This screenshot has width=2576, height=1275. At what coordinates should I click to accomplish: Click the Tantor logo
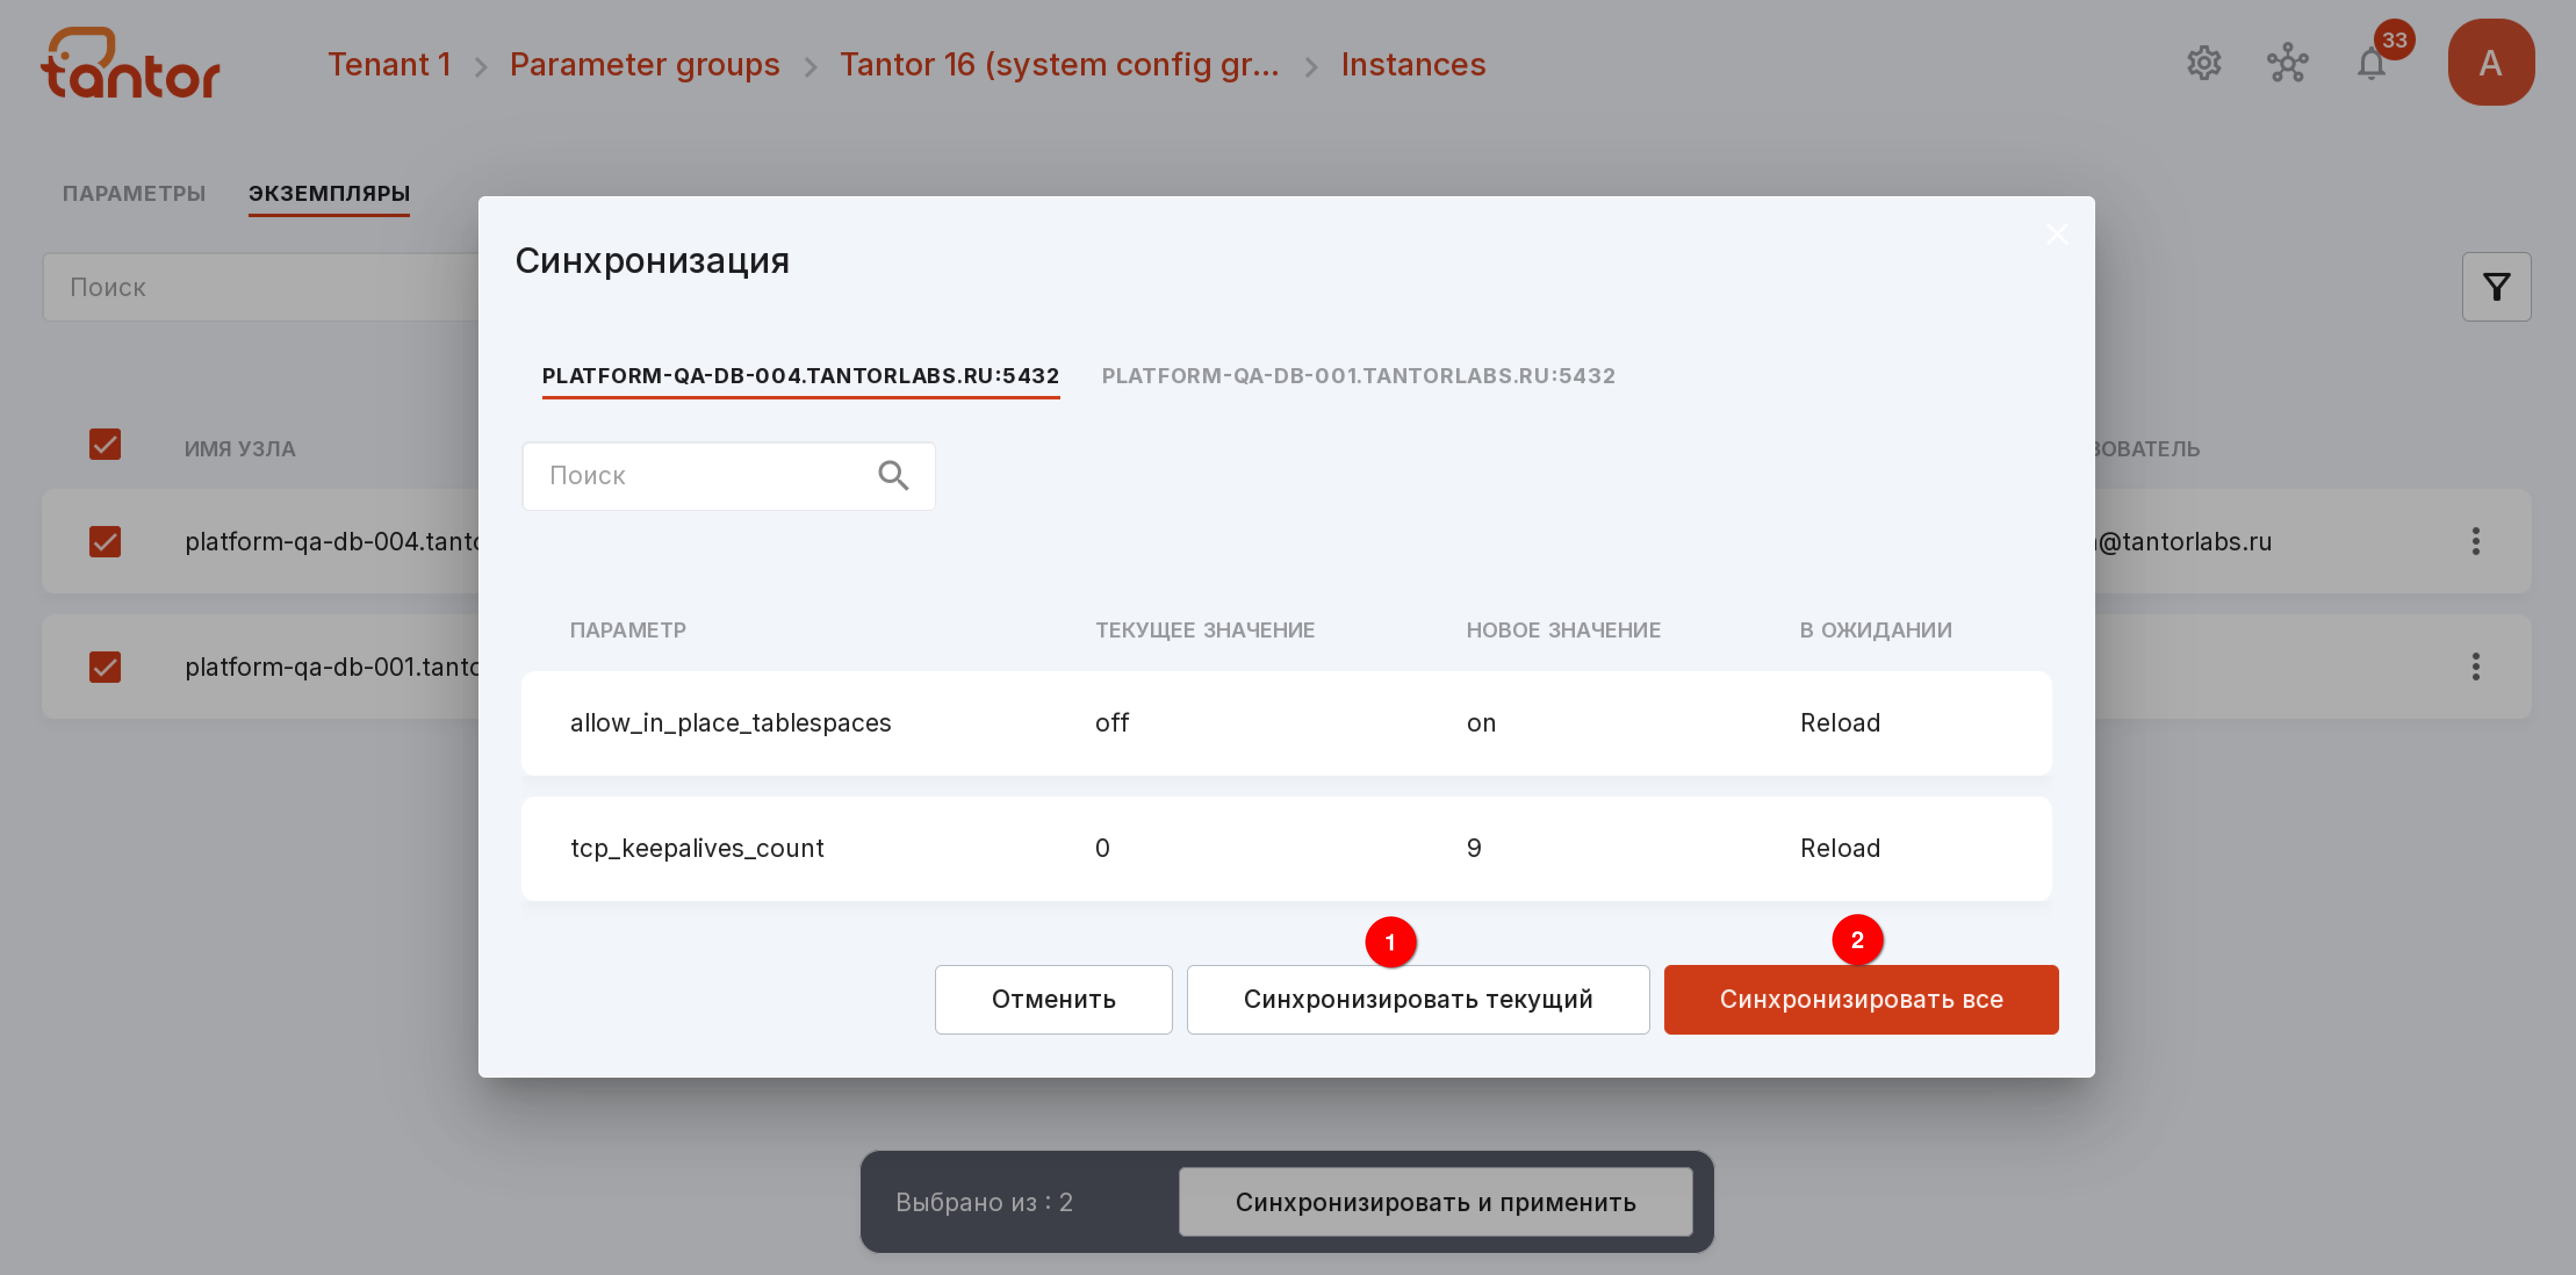click(130, 62)
